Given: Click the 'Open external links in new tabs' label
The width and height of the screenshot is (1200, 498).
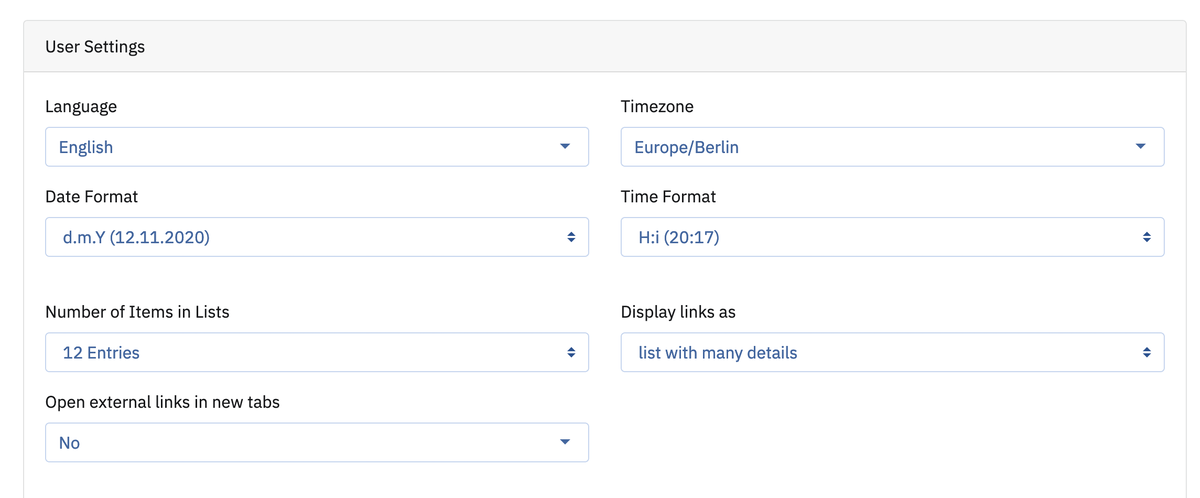Looking at the screenshot, I should point(162,402).
